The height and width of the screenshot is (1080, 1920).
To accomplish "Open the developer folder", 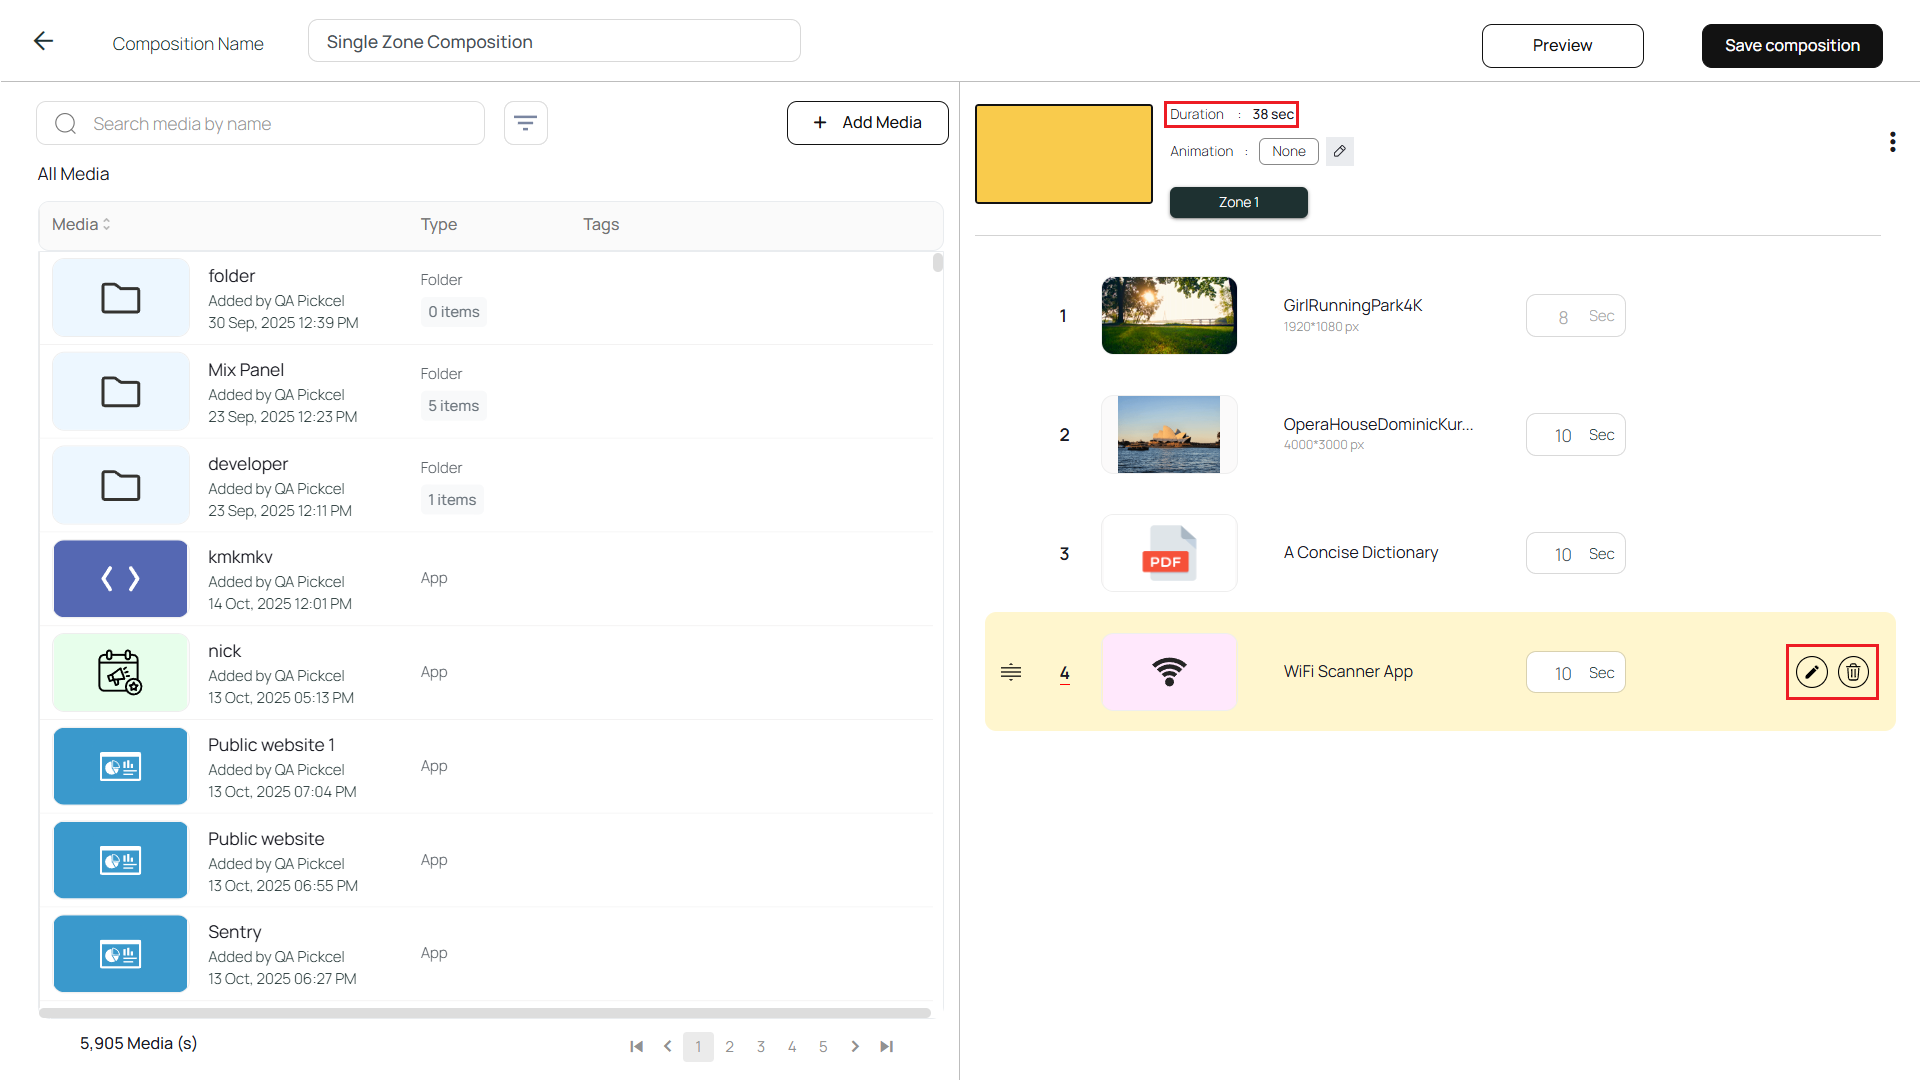I will [248, 464].
